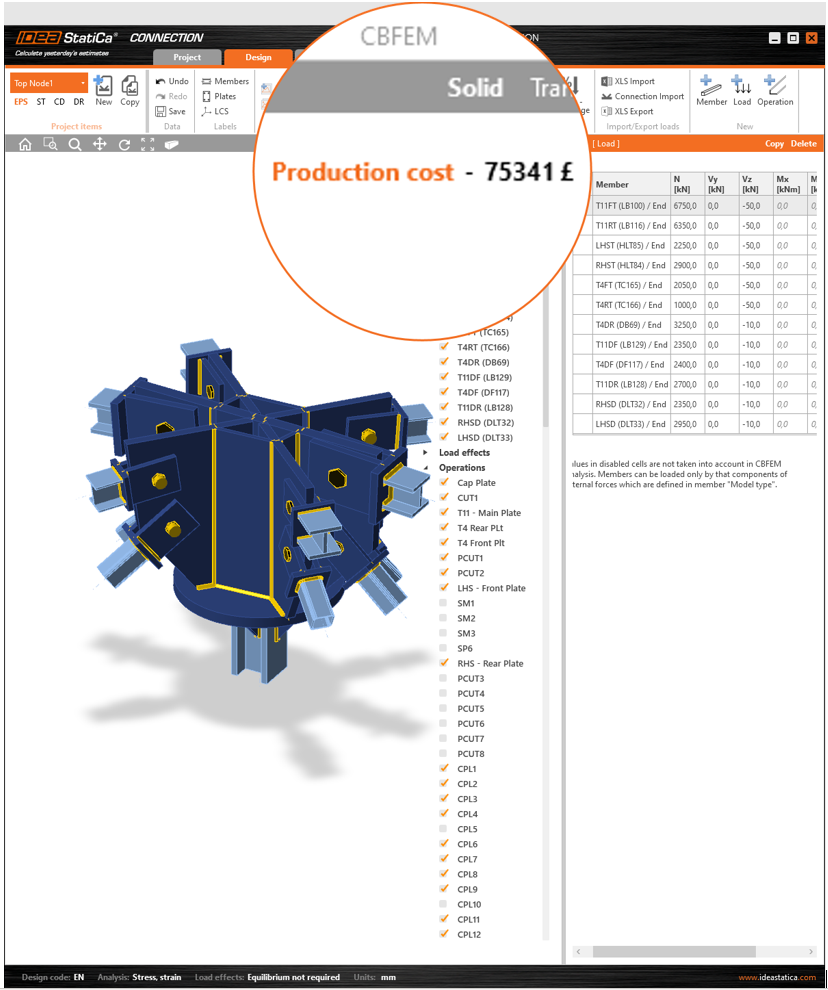Uncheck member T4DR (DB69)
Image resolution: width=828 pixels, height=990 pixels.
(x=444, y=362)
